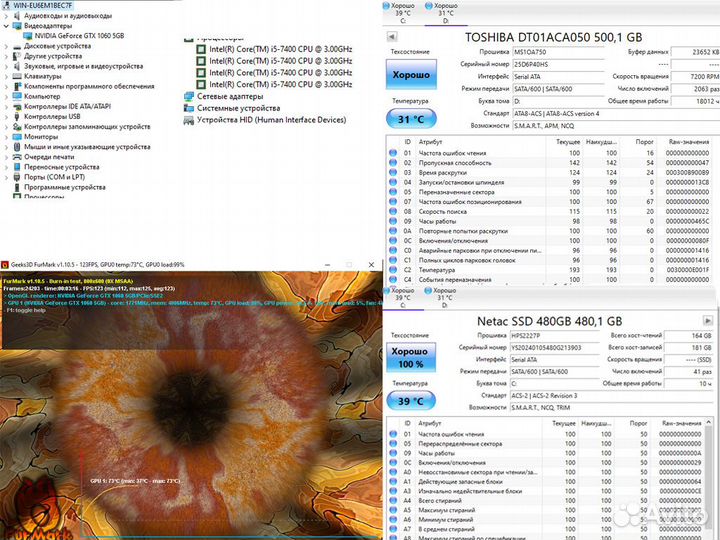The height and width of the screenshot is (540, 720).
Task: Collapse the Видеоадаптеры tree node
Action: point(5,26)
